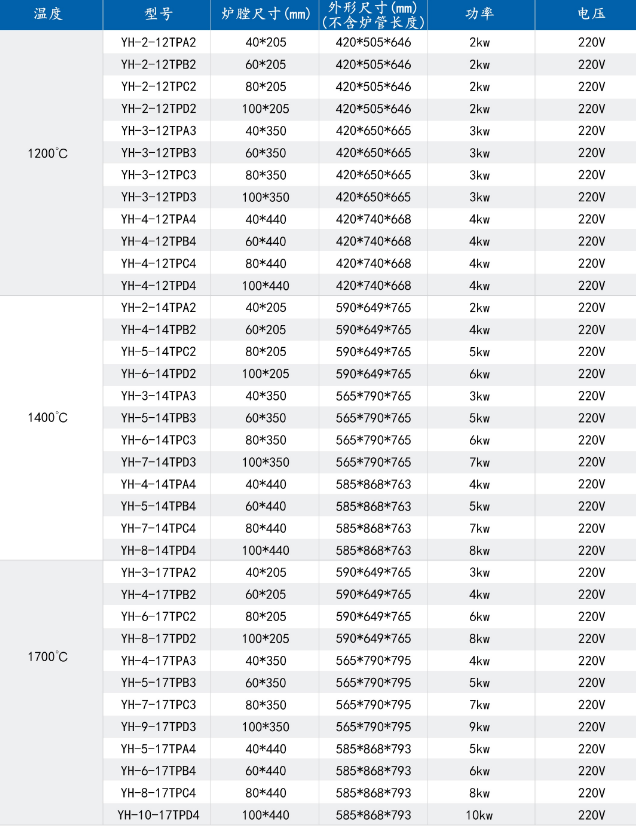Select the 炉膛尺寸(mm) column header
The height and width of the screenshot is (826, 636).
point(264,15)
